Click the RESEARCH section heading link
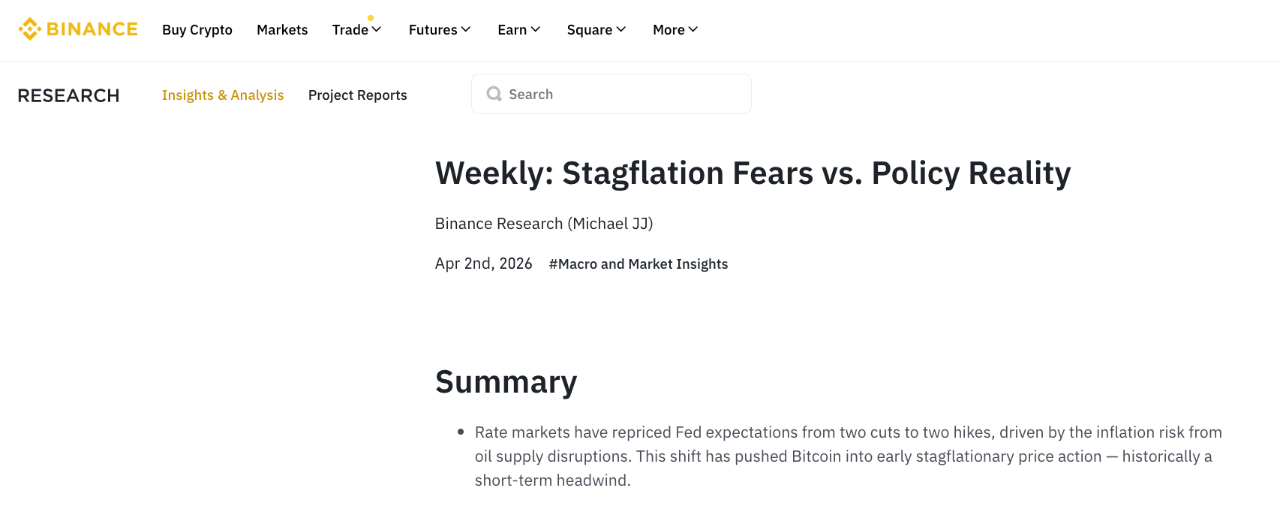This screenshot has width=1280, height=512. tap(68, 95)
